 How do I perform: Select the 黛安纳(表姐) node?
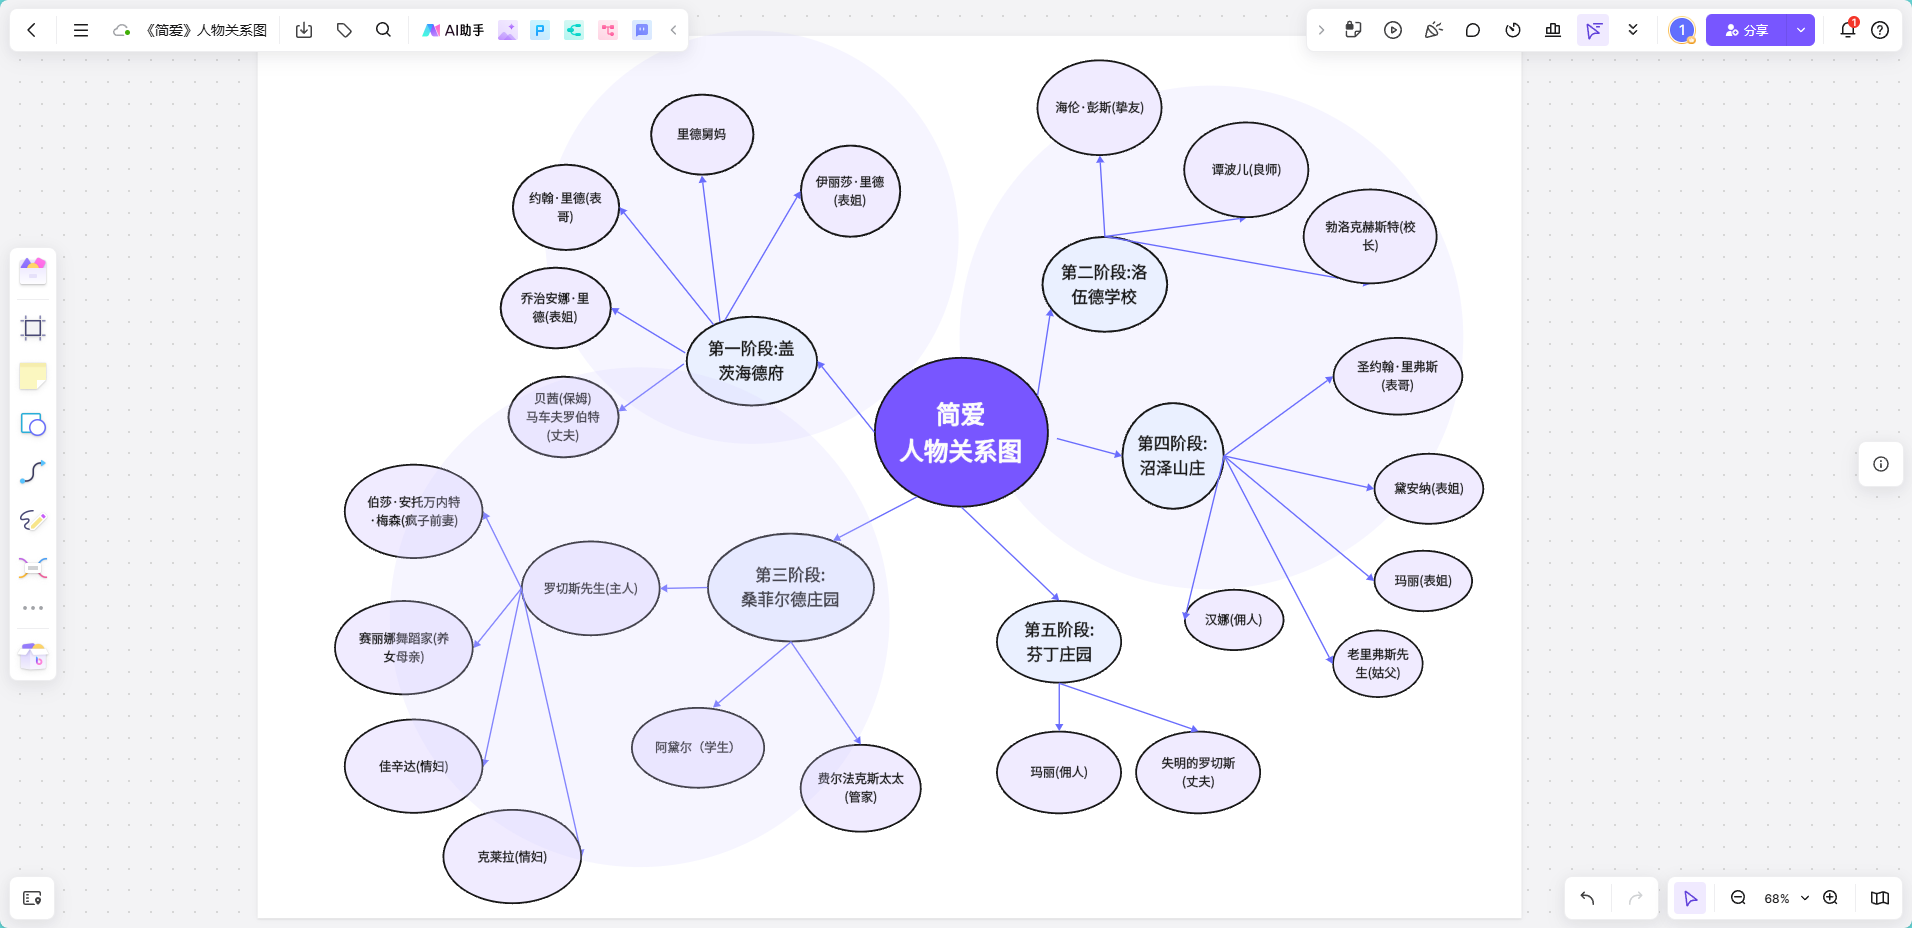(x=1428, y=488)
